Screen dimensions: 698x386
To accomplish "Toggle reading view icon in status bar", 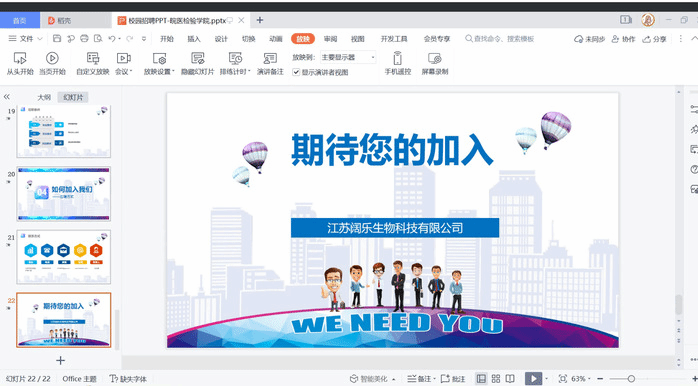I will (510, 379).
